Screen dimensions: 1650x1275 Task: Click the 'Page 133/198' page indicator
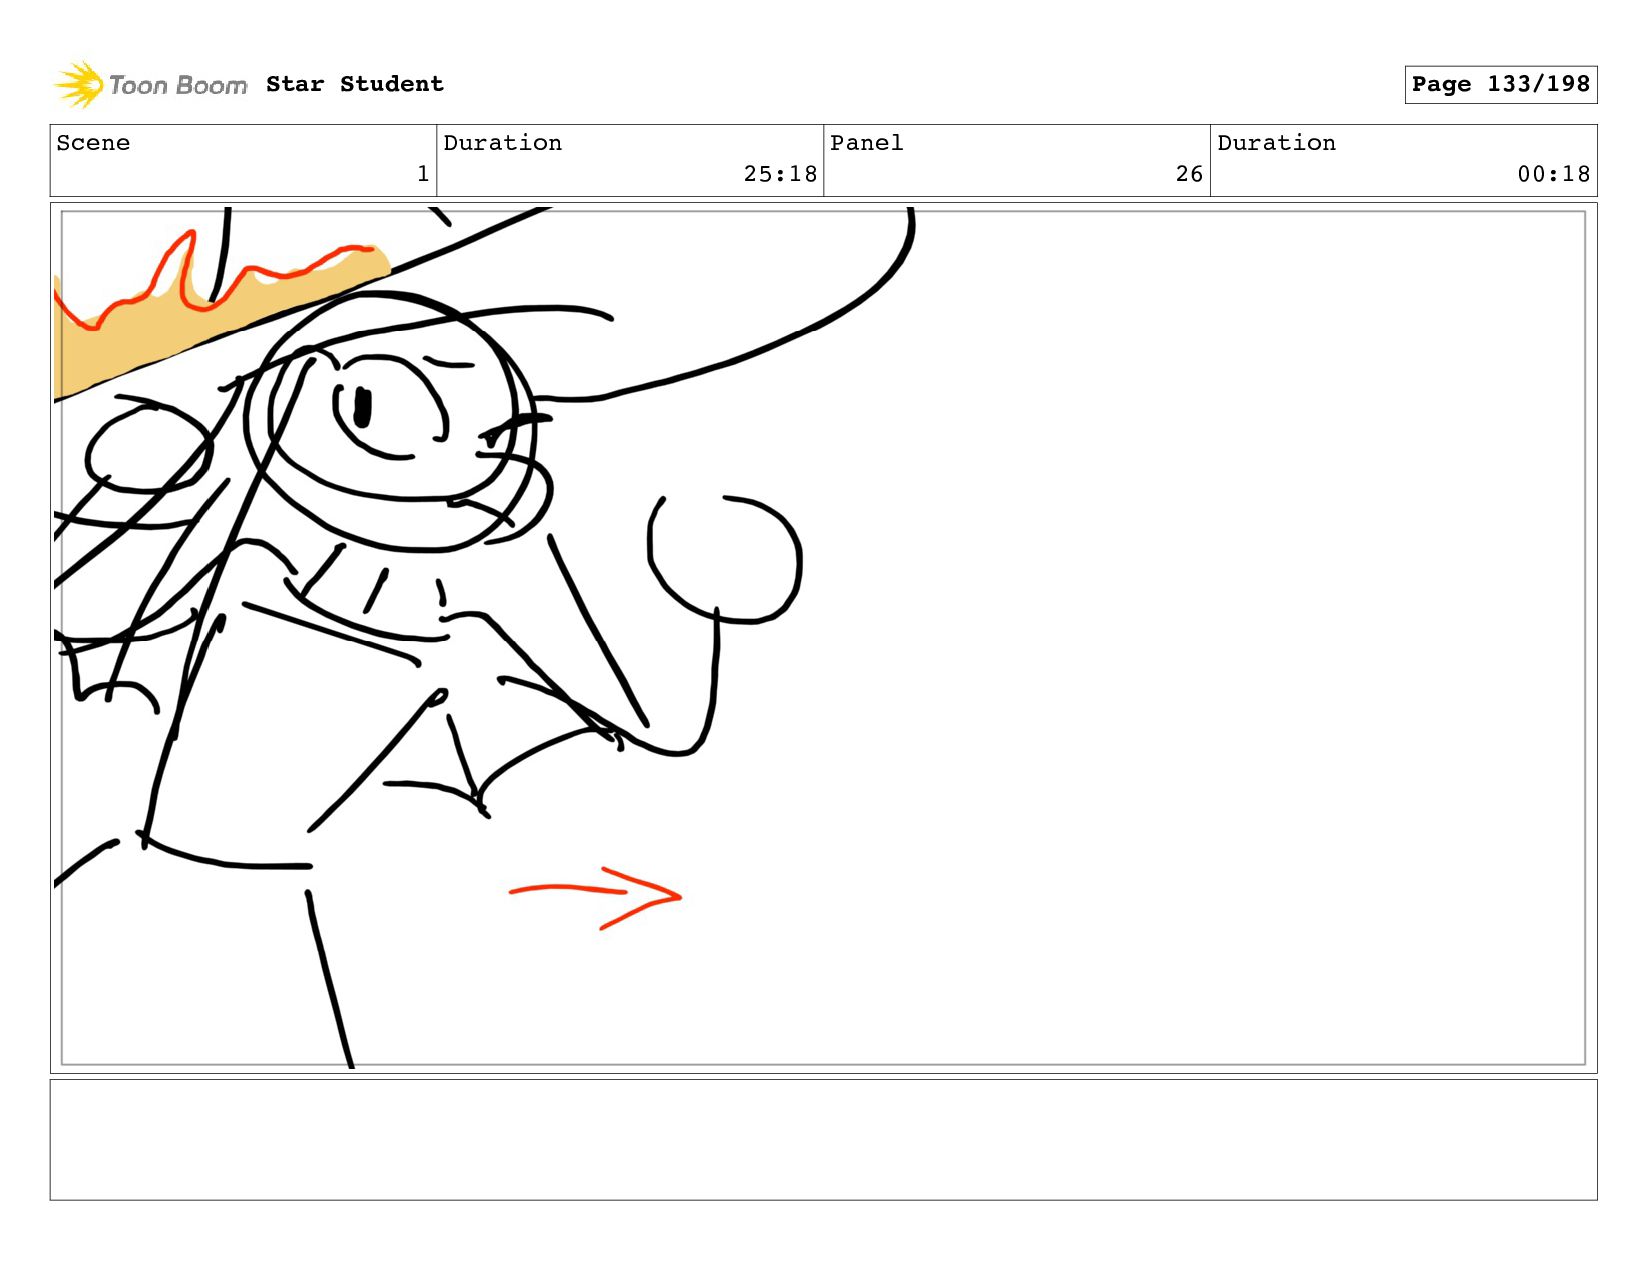coord(1500,84)
